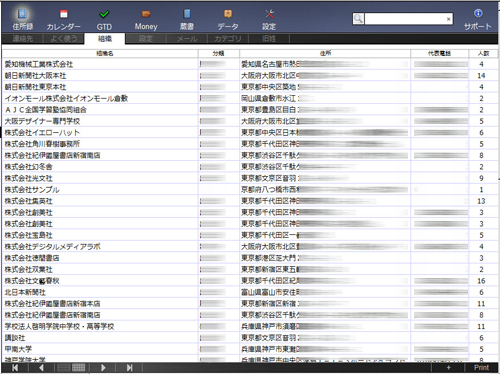Jump to the first record

(15, 367)
